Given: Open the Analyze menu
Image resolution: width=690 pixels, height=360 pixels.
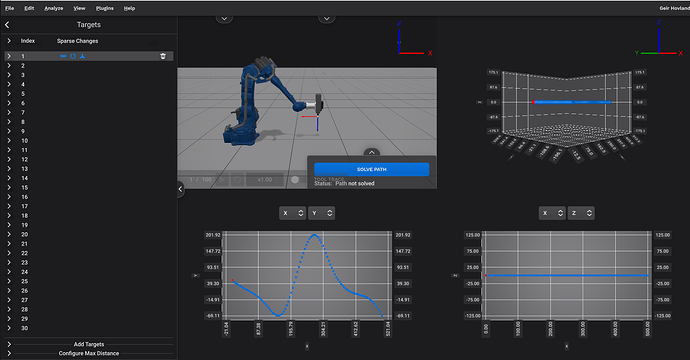Looking at the screenshot, I should (x=54, y=8).
